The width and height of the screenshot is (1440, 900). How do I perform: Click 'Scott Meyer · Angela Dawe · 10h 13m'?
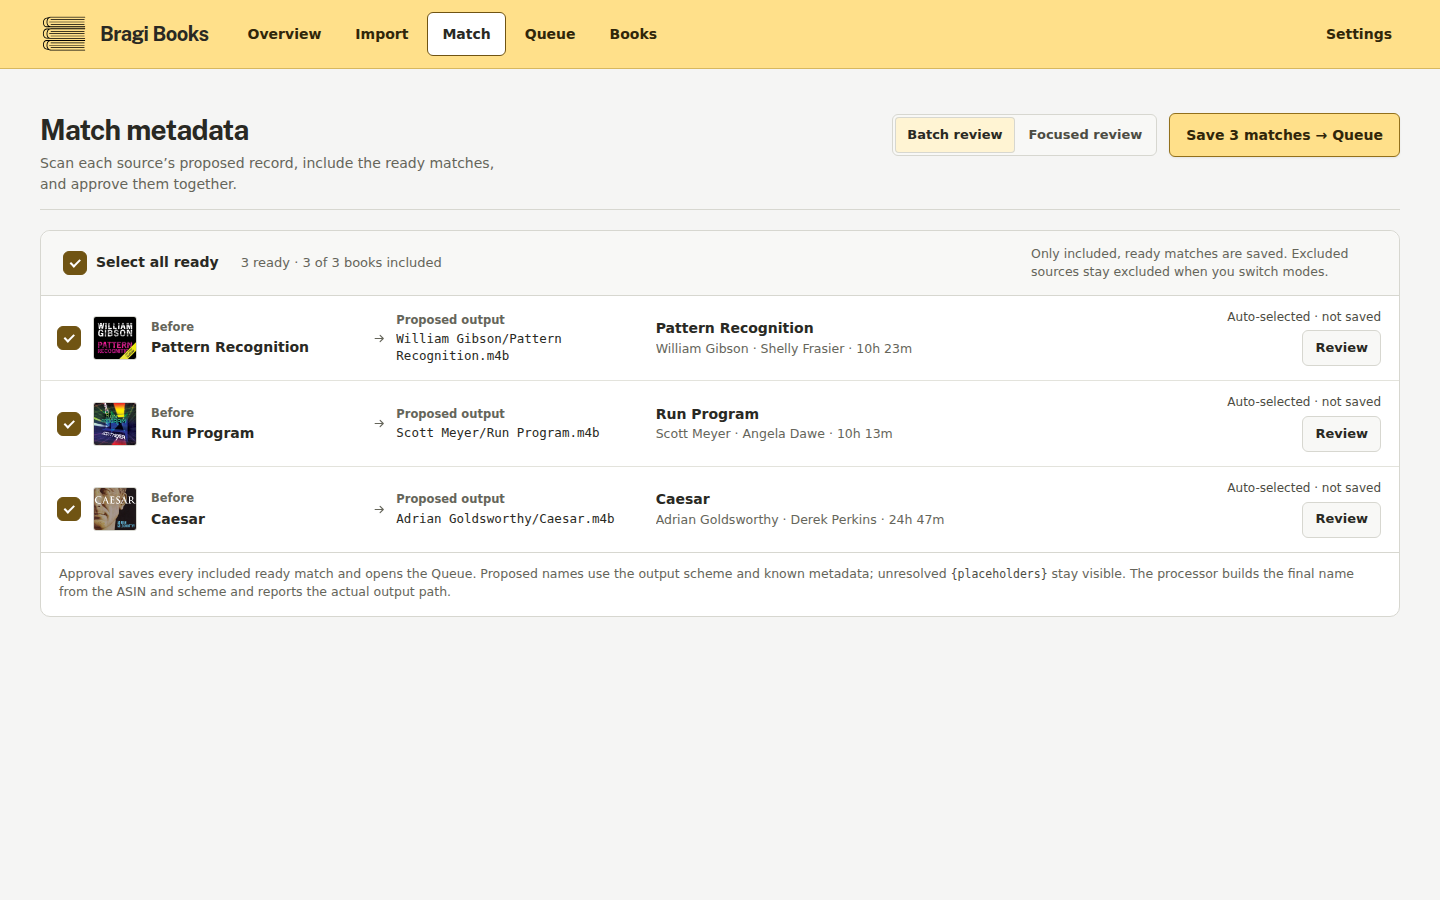coord(774,434)
